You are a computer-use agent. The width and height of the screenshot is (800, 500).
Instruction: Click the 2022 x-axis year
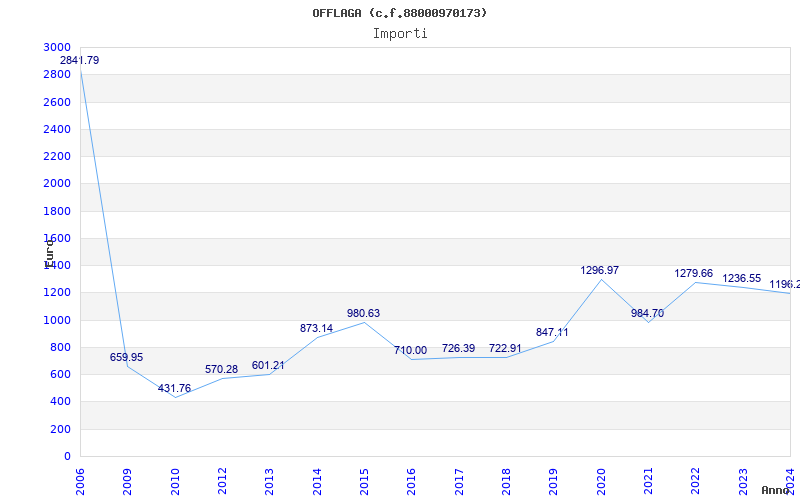pos(695,481)
